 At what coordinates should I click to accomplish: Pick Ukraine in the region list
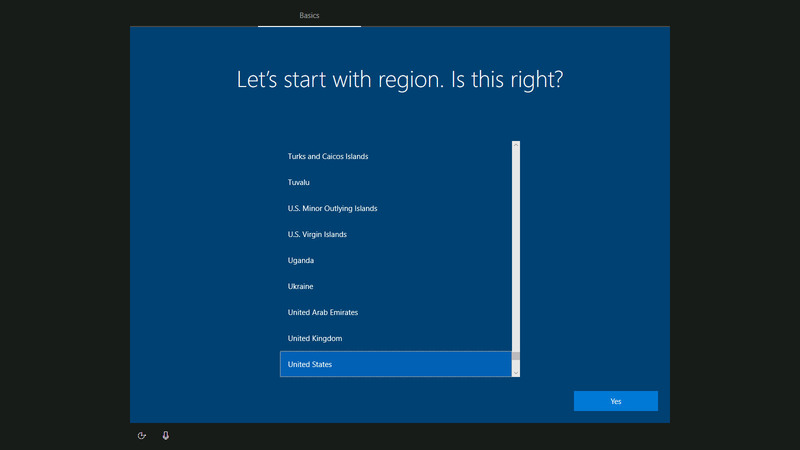[395, 286]
